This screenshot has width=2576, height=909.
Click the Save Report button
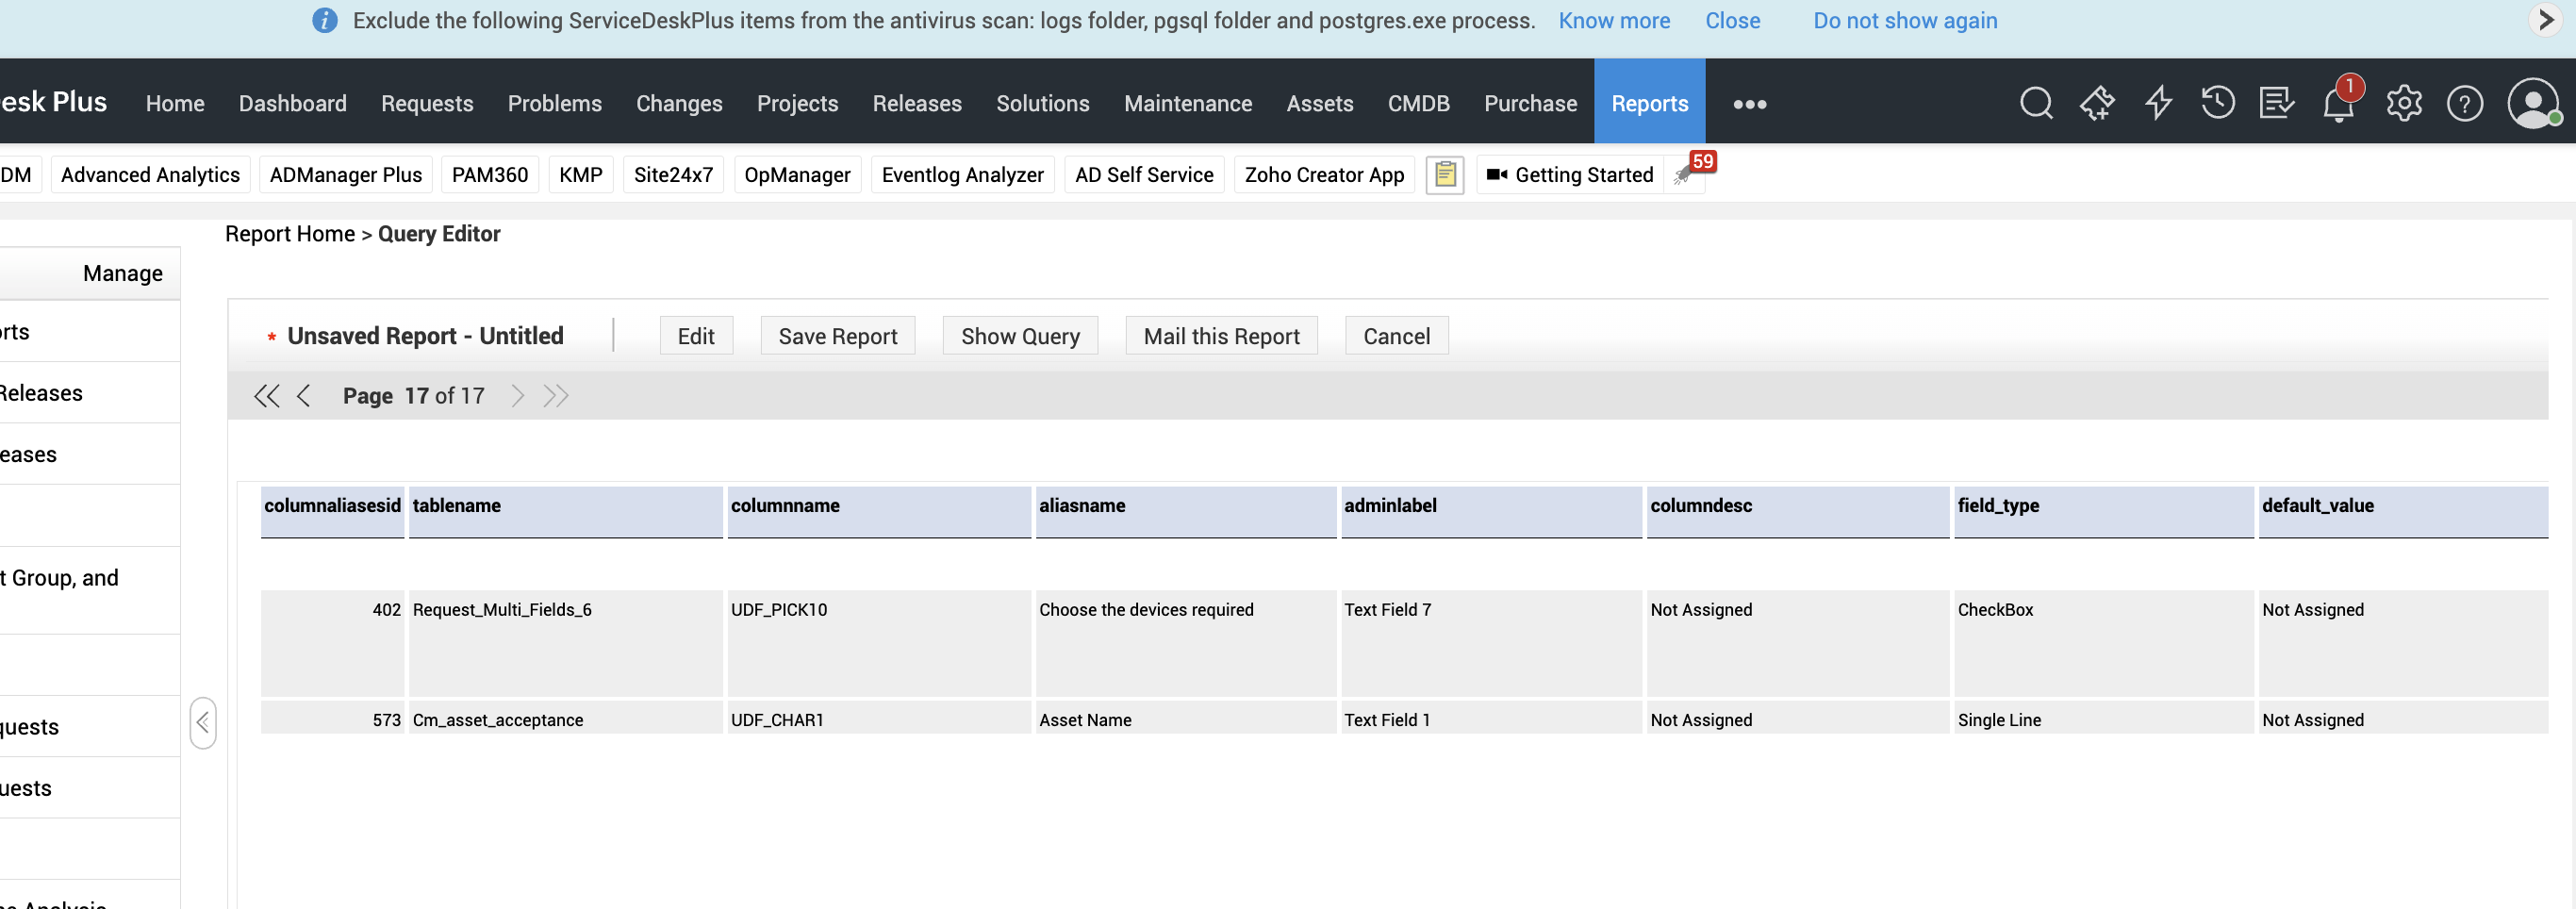click(837, 336)
